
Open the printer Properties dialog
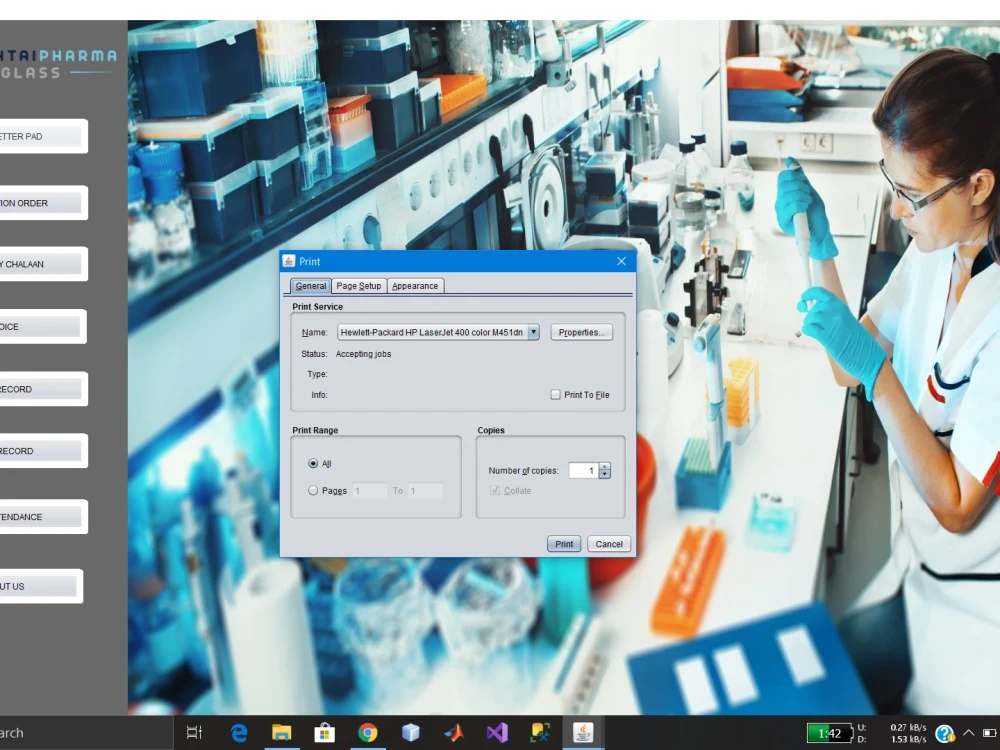581,331
